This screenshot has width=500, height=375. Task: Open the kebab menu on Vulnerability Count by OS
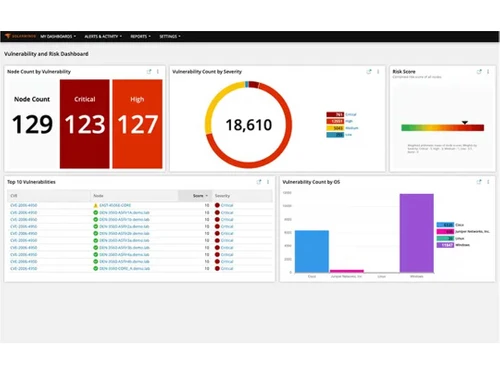click(488, 182)
